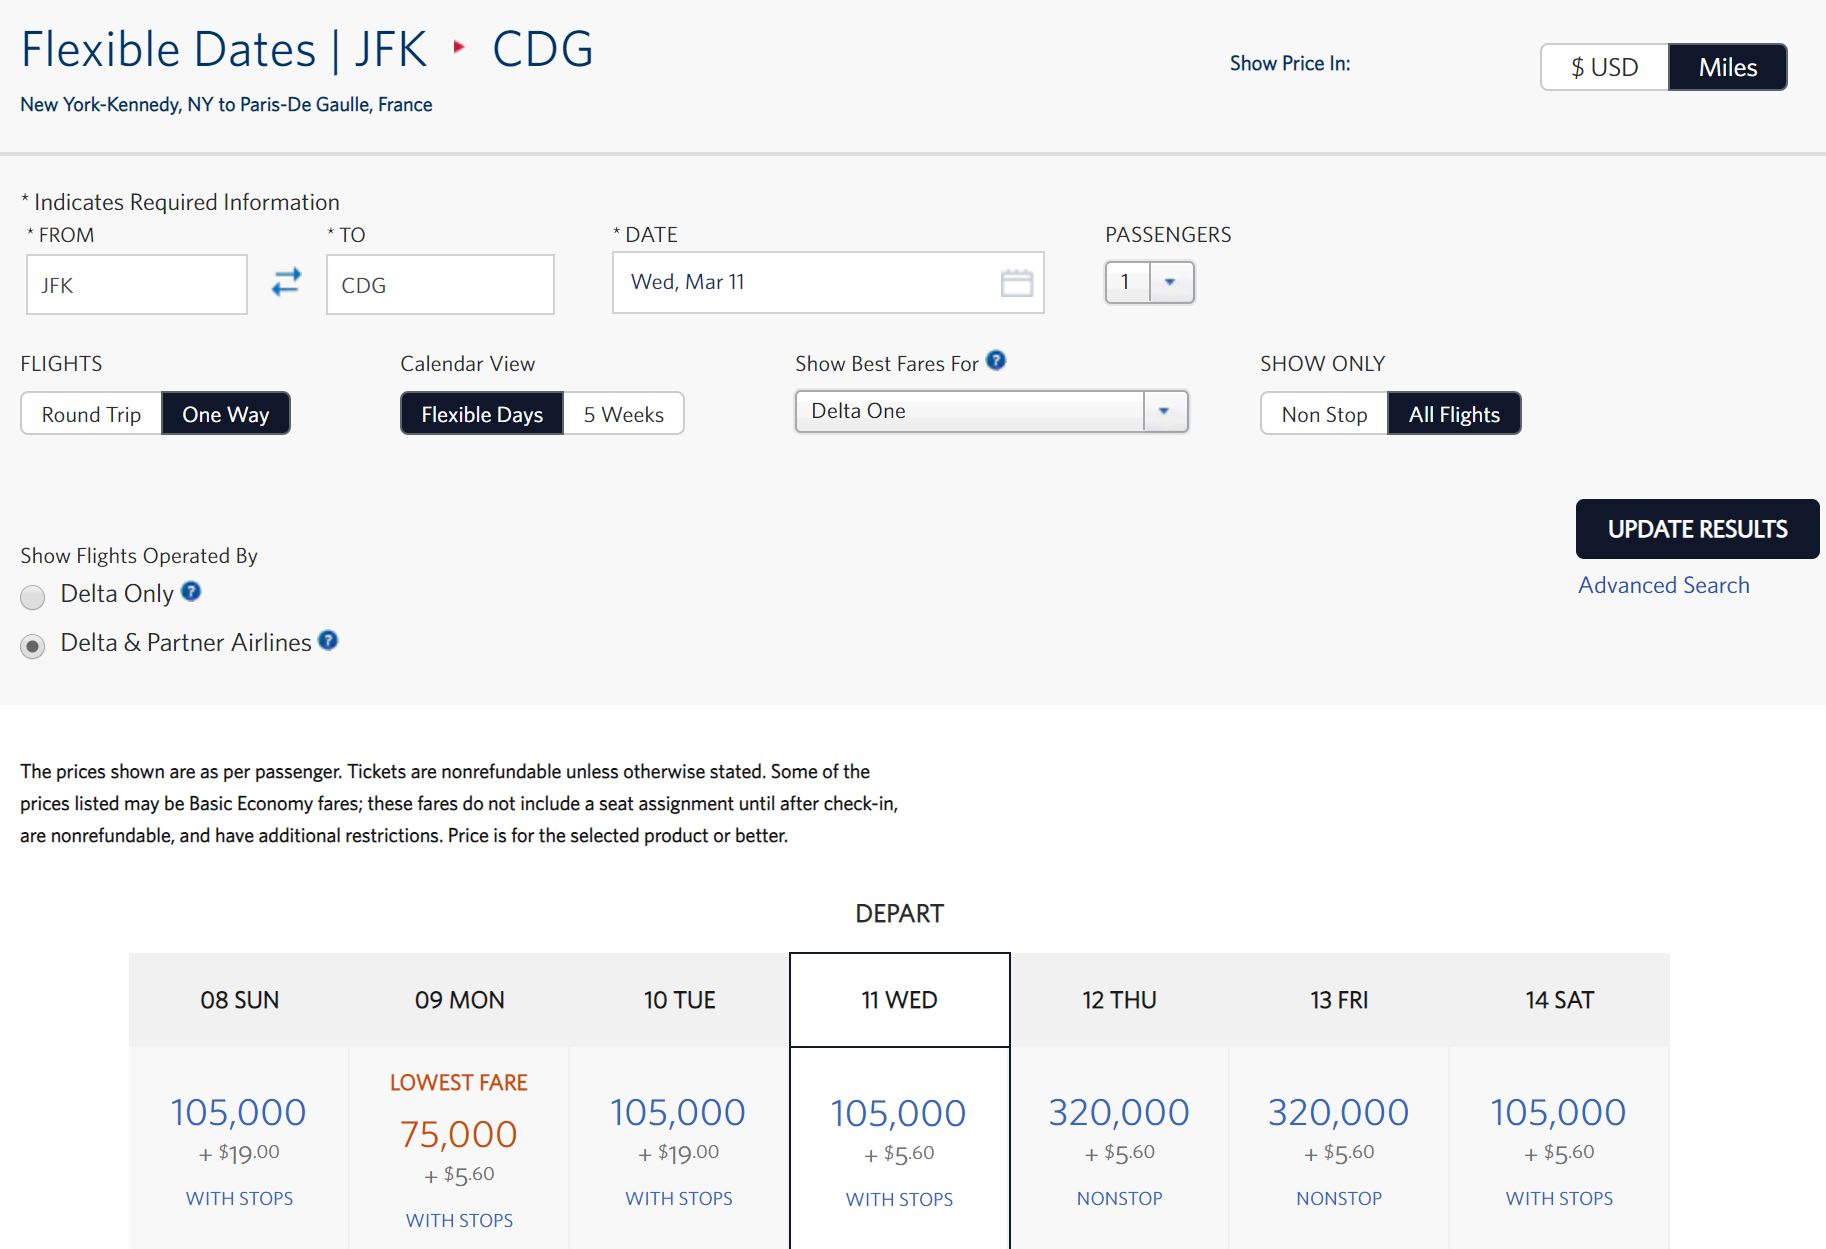
Task: Select the 12 THU date column
Action: click(1120, 1000)
